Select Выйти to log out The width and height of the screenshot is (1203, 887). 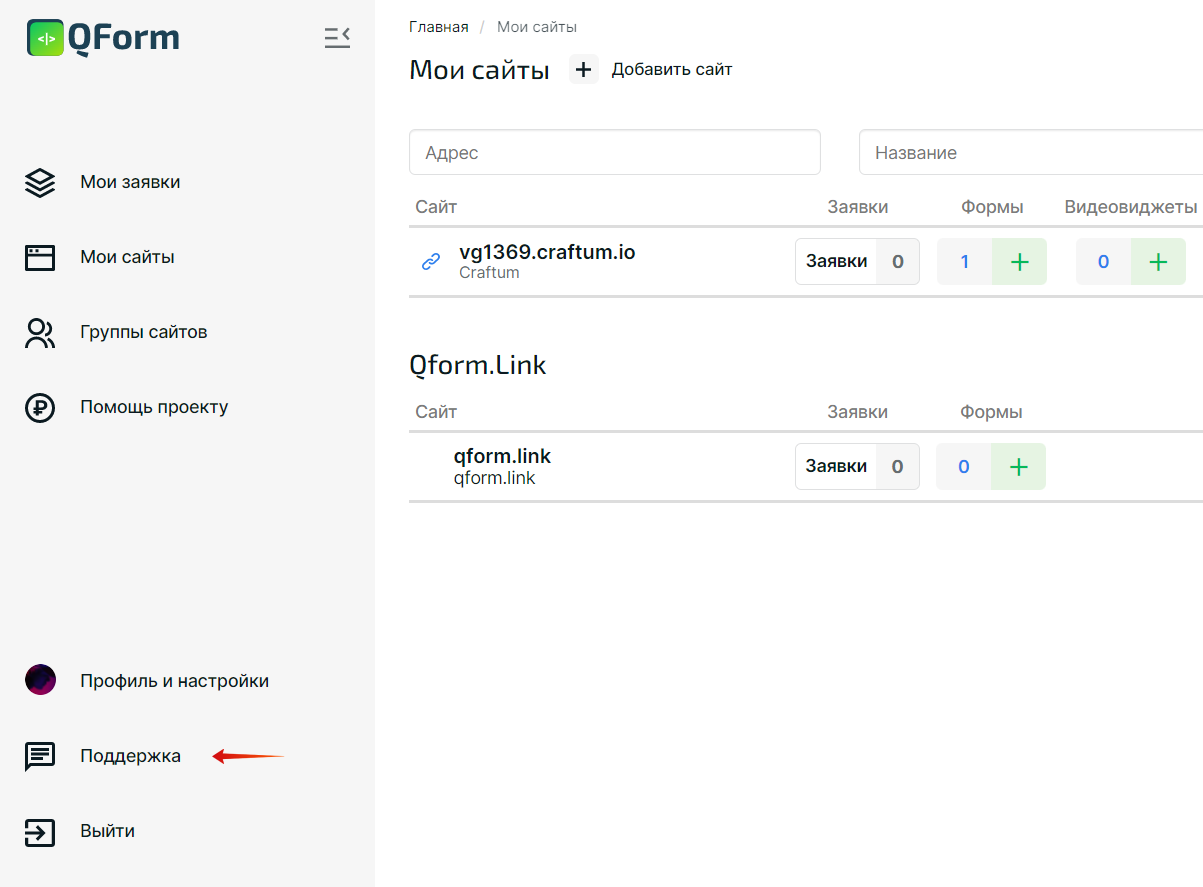(107, 831)
